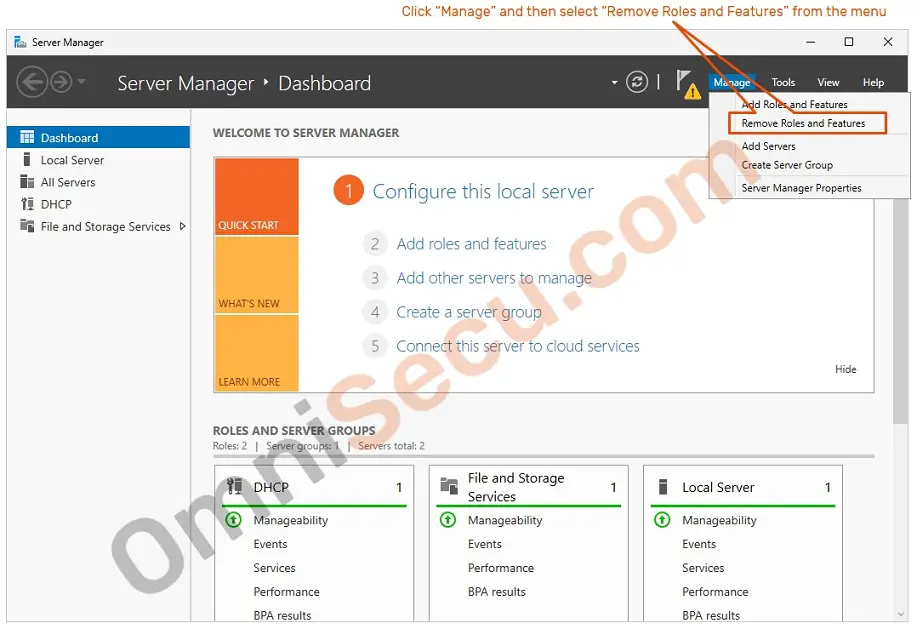Viewport: 917px width, 629px height.
Task: Click the refresh dashboard icon
Action: coord(637,82)
